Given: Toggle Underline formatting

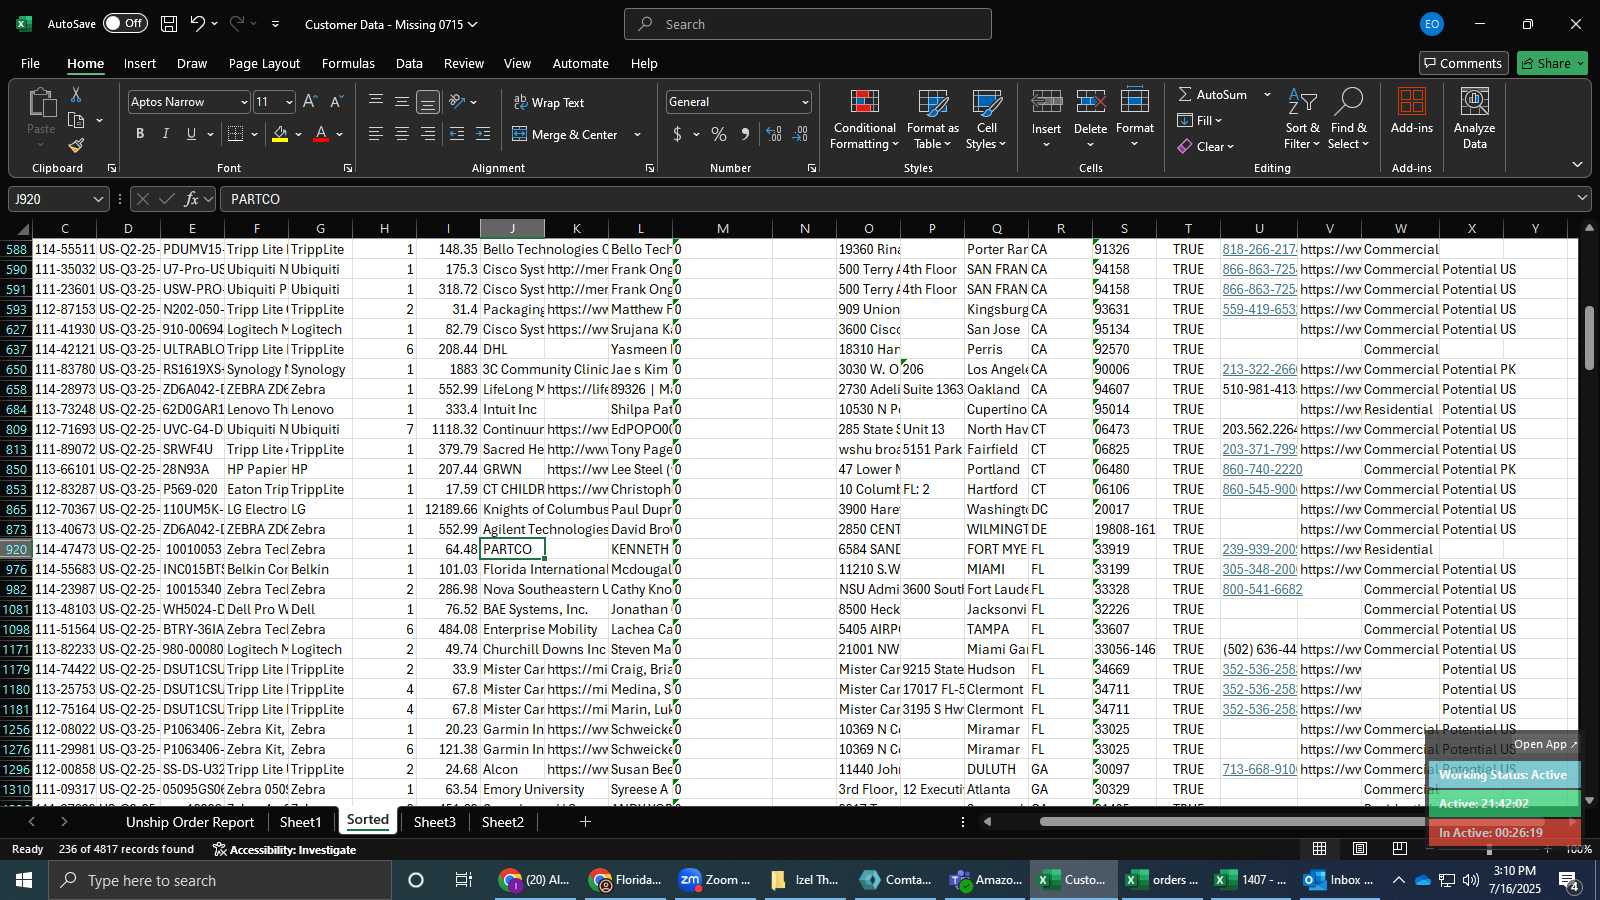Looking at the screenshot, I should pos(191,134).
